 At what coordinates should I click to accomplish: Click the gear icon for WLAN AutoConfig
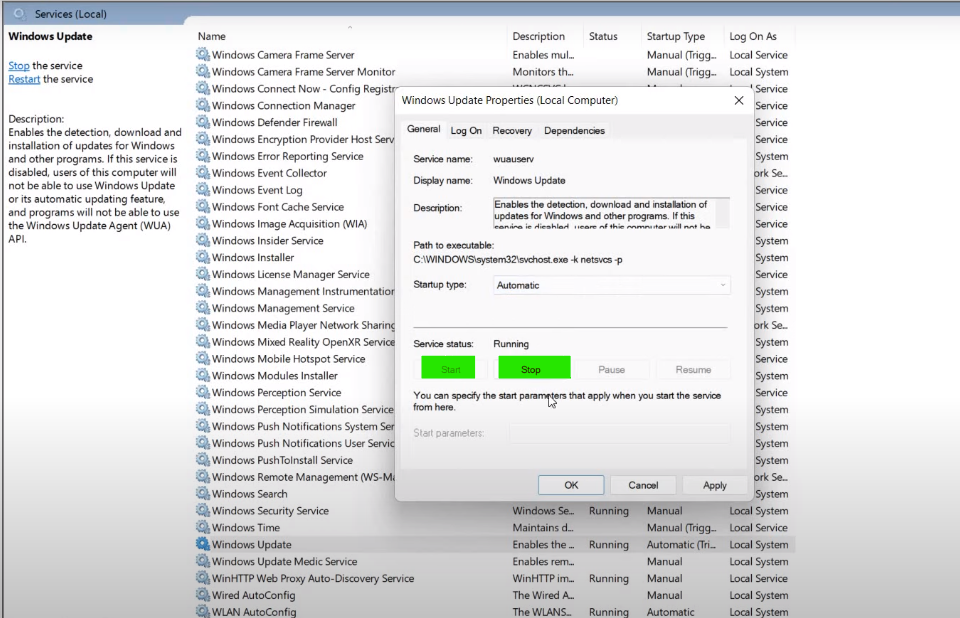202,611
